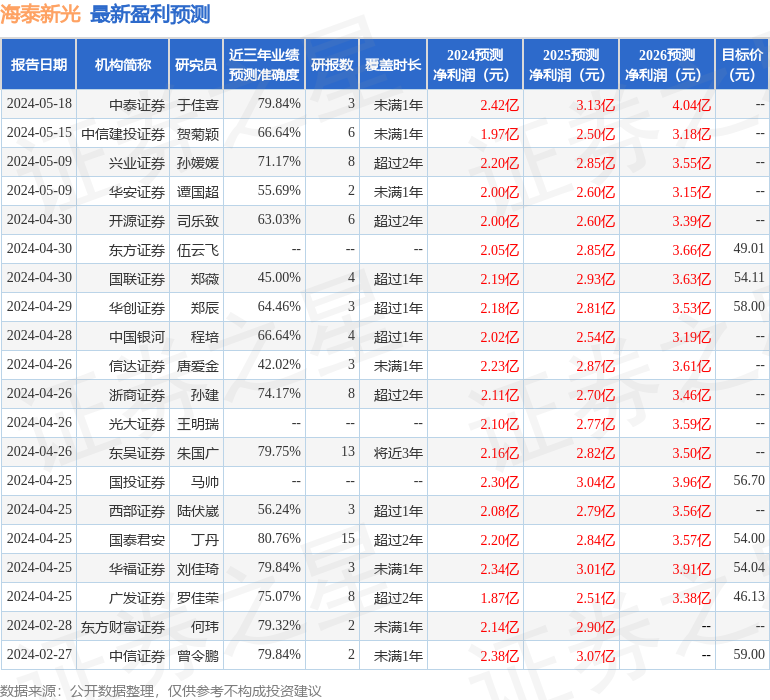Click the 3.07亿 forecast value
The width and height of the screenshot is (770, 700).
coord(595,655)
